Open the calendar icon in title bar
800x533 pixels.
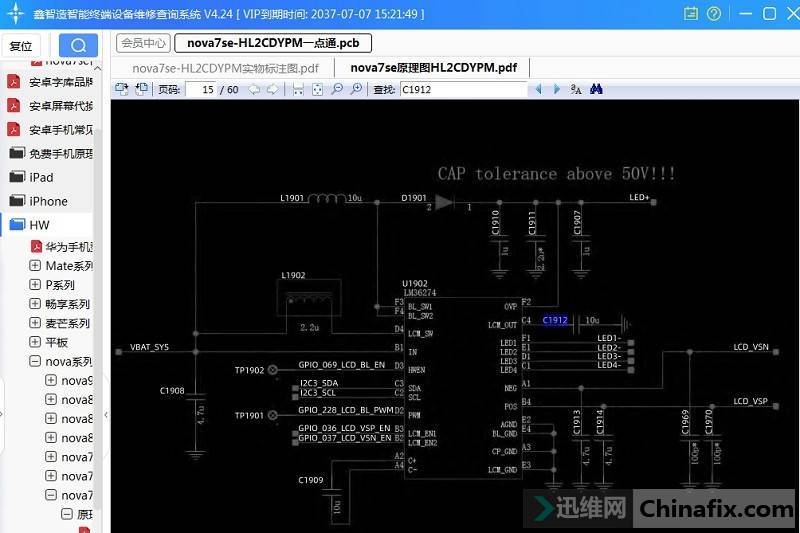click(x=691, y=14)
